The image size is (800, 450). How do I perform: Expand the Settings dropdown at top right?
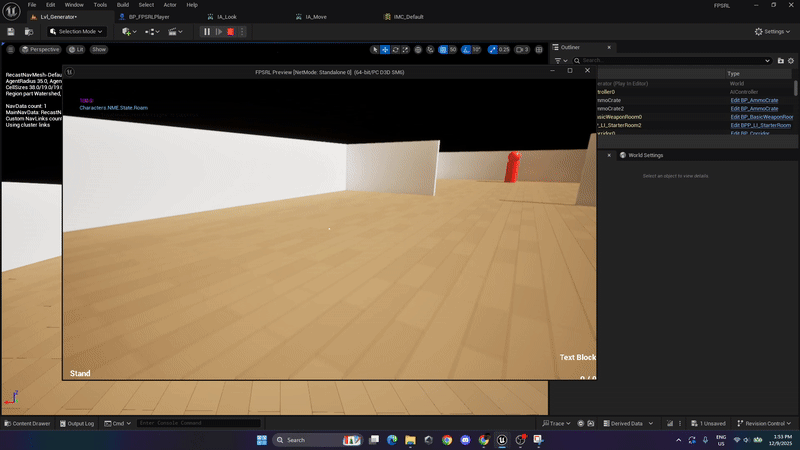[x=773, y=32]
